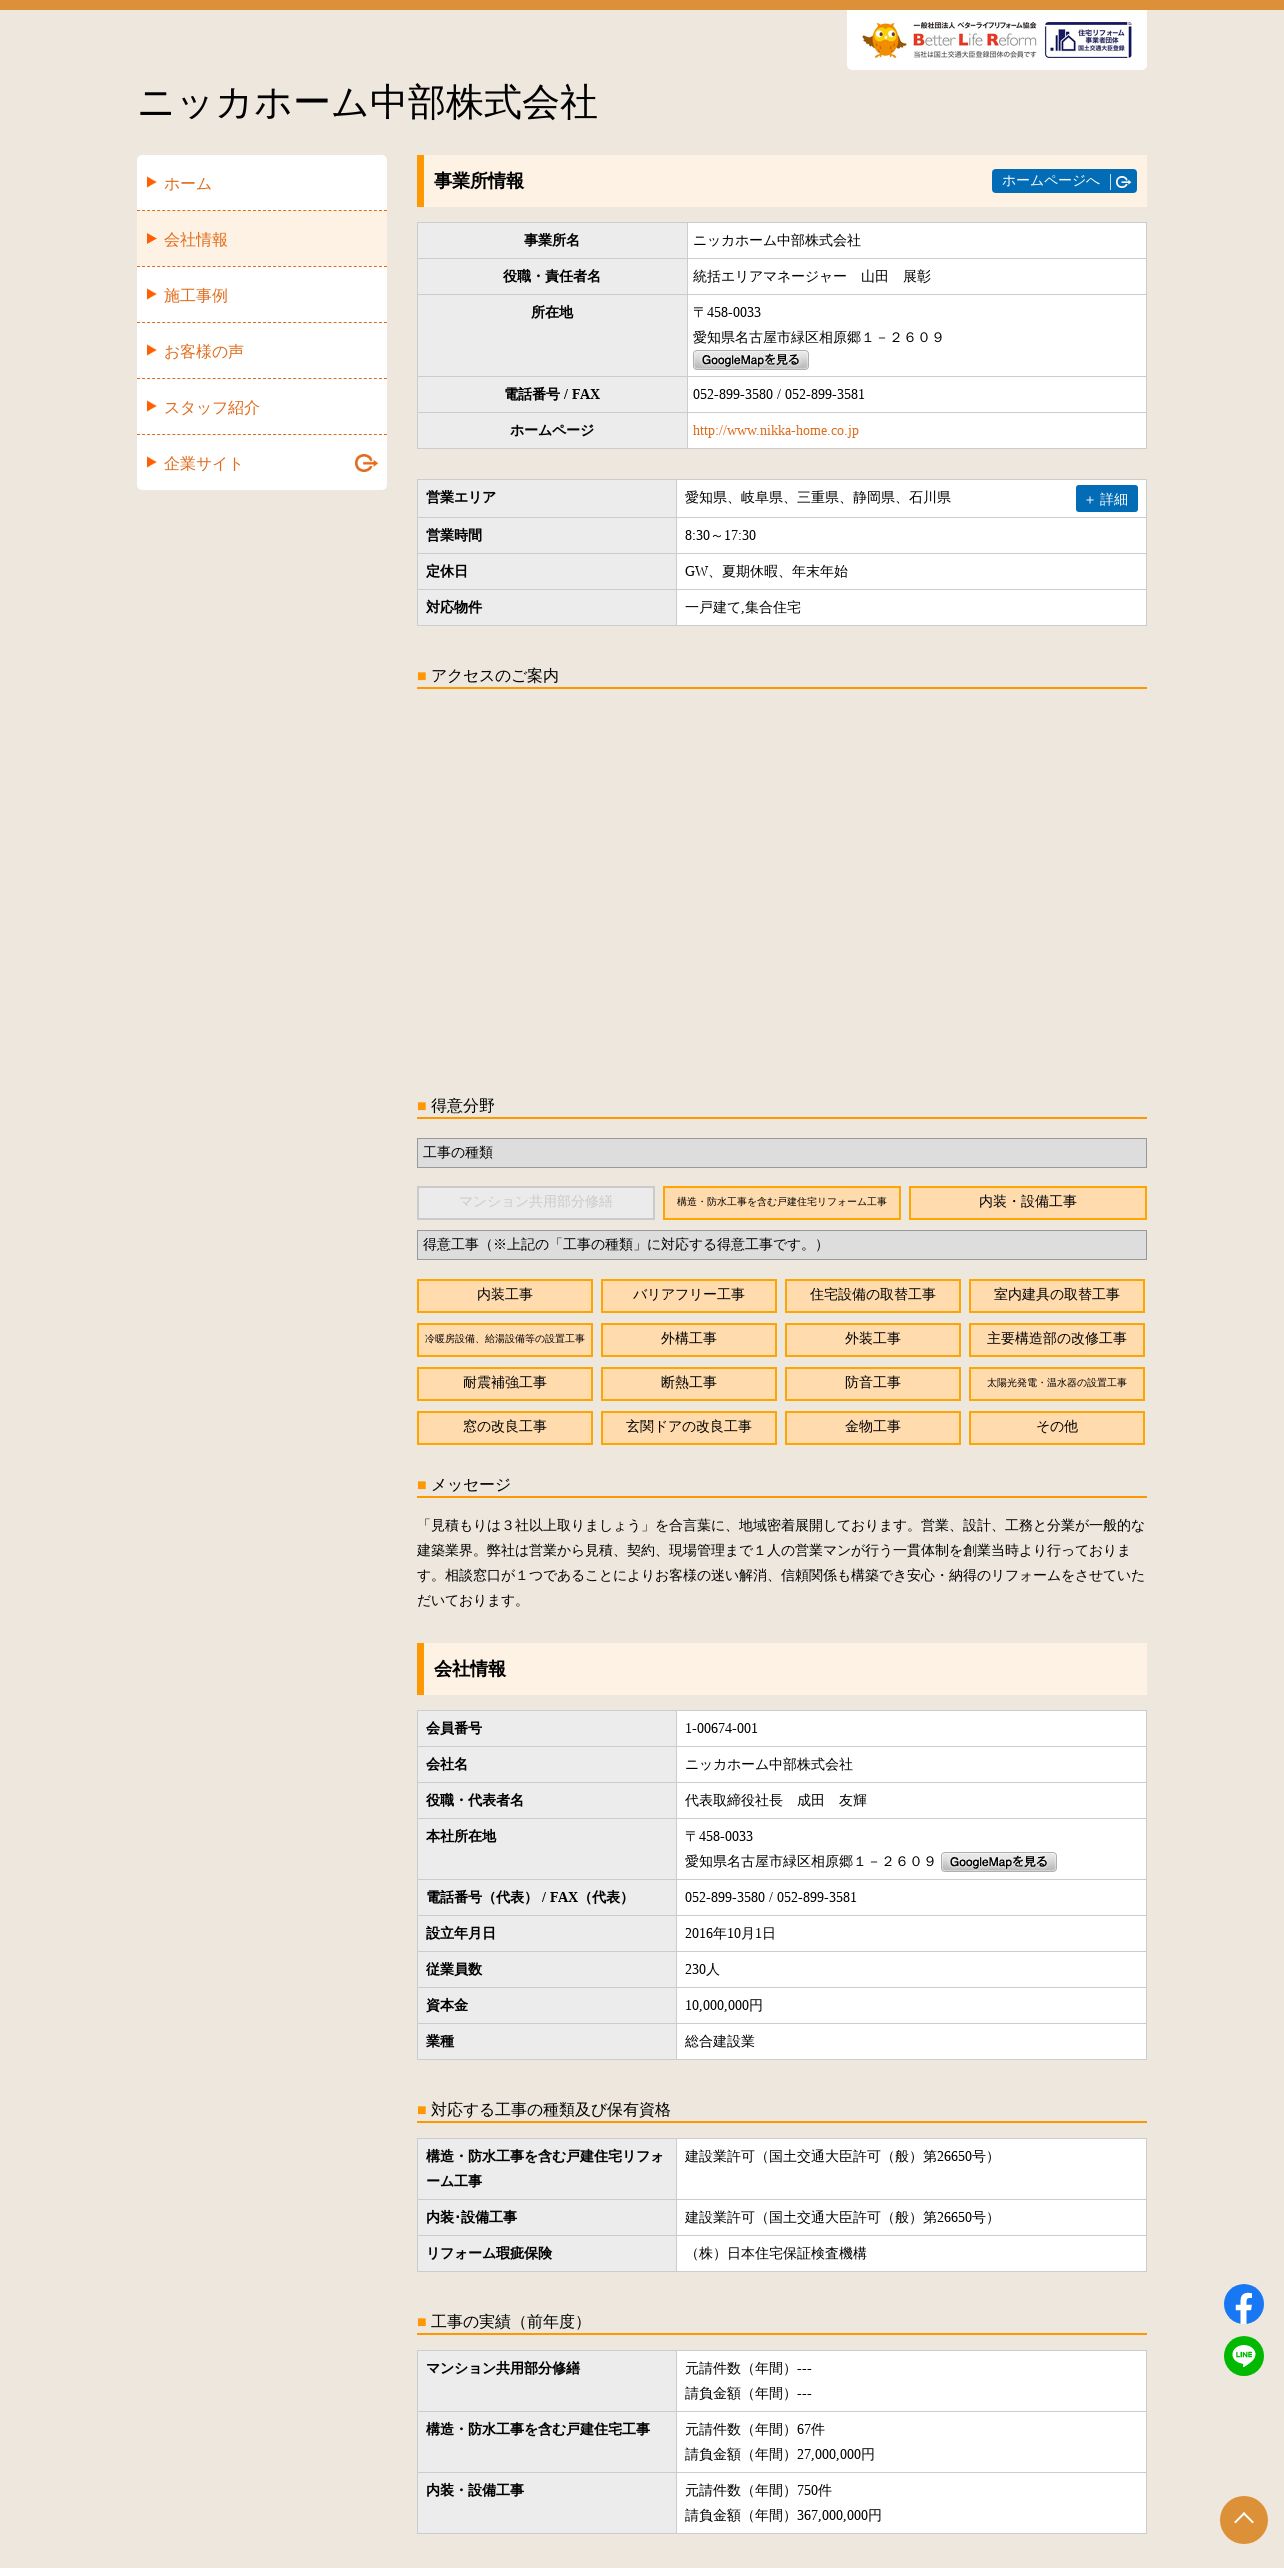The height and width of the screenshot is (2568, 1284).
Task: Click the 一戸建て,集合住宅 cell
Action: (911, 608)
